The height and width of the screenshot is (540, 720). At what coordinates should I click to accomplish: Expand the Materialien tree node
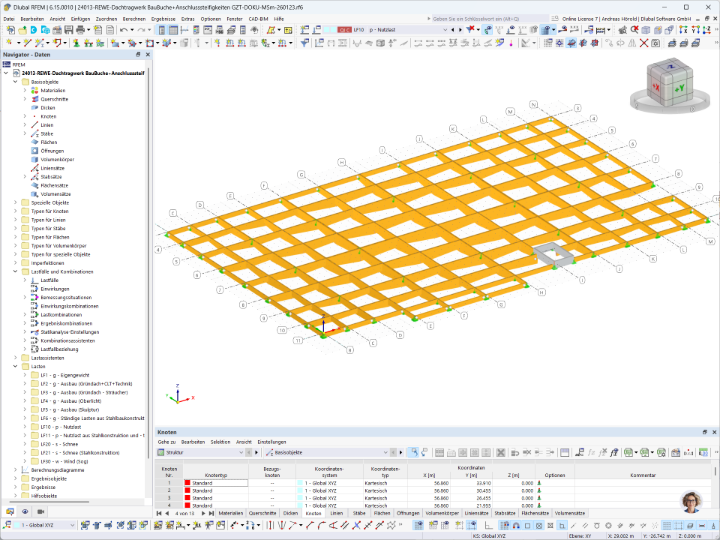pyautogui.click(x=25, y=90)
